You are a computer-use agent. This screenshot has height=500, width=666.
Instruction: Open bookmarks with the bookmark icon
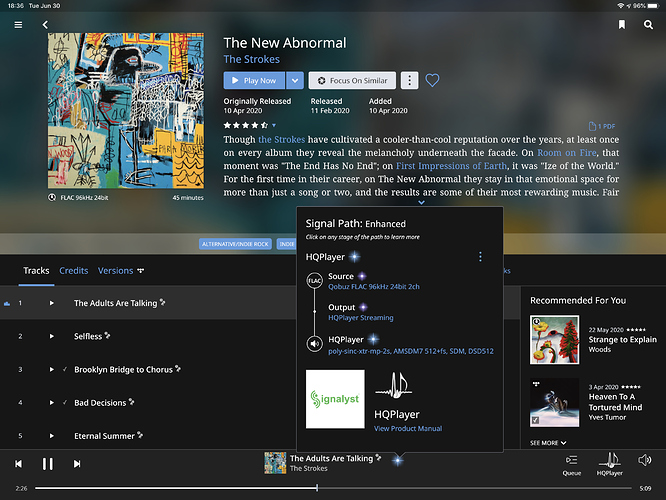coord(622,25)
